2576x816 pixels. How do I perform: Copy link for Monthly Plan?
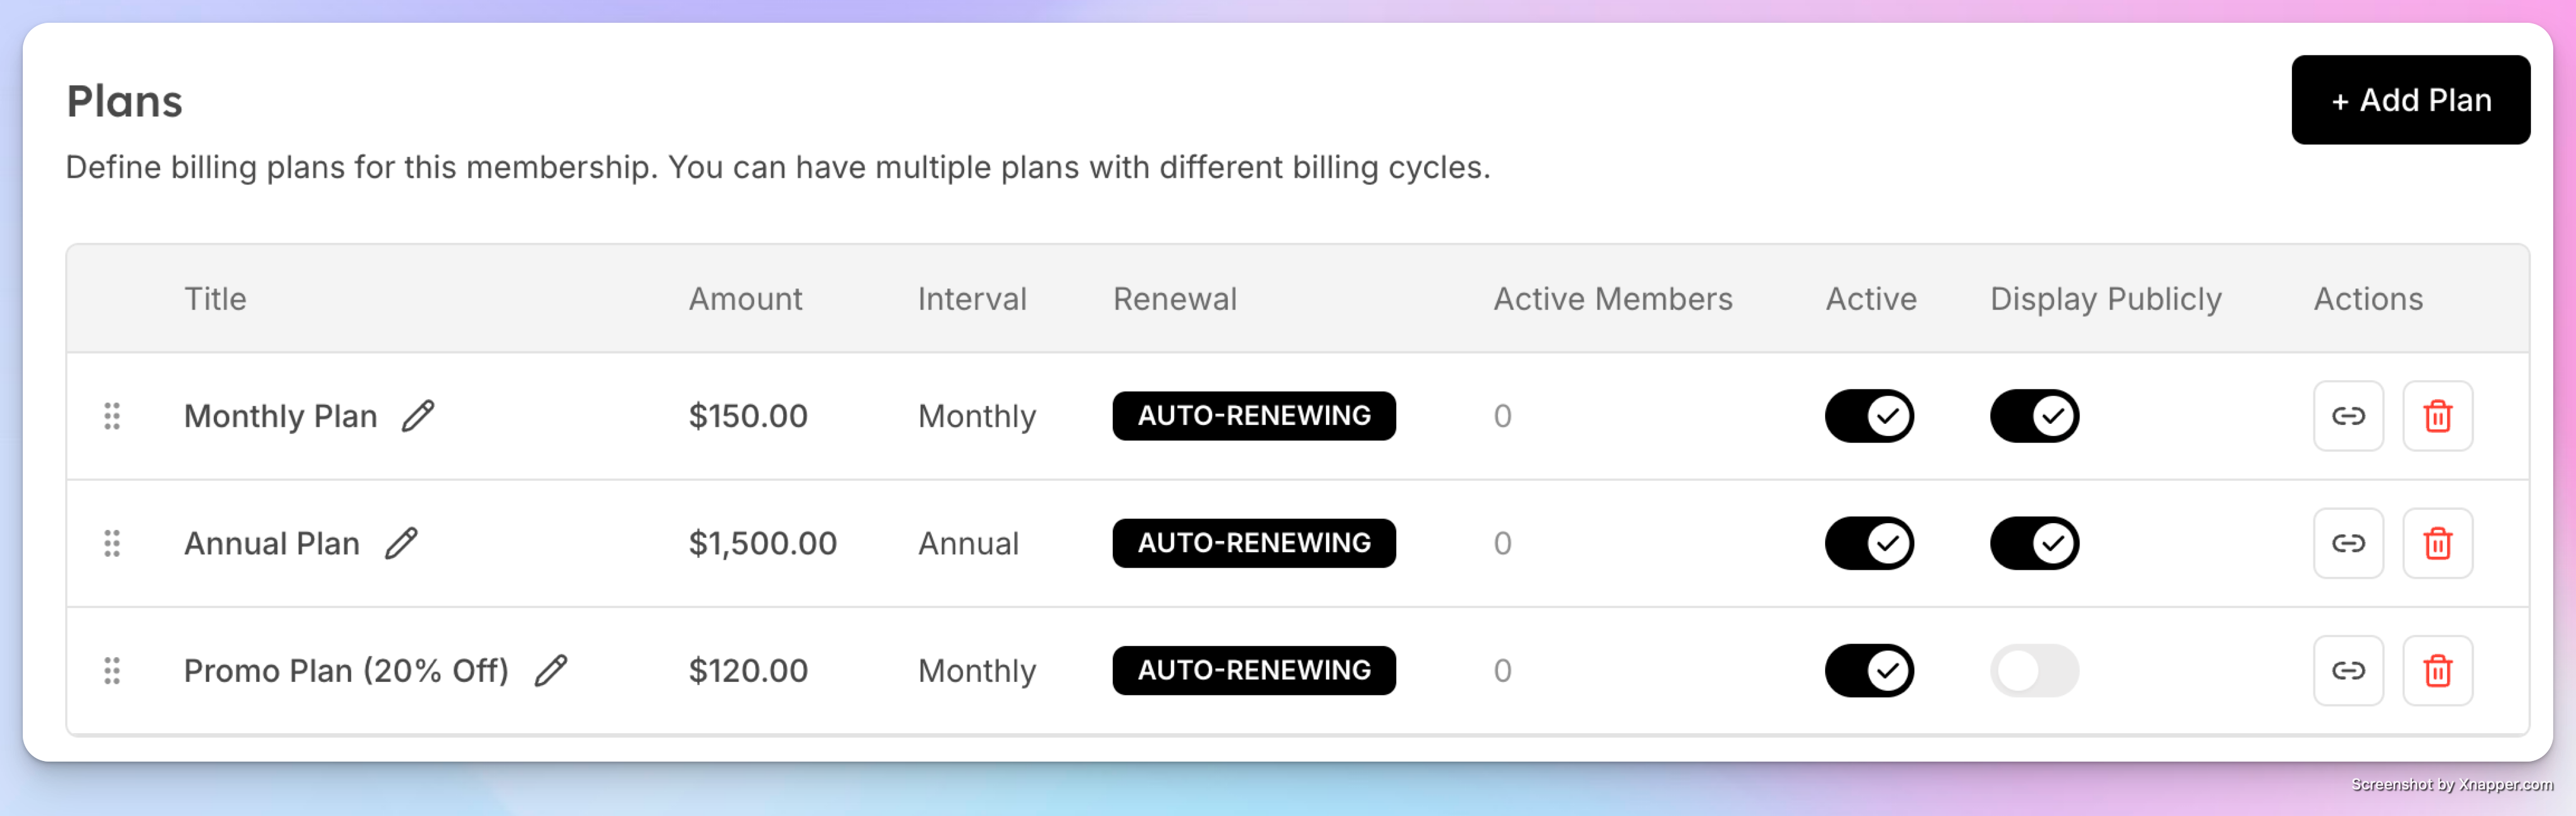tap(2348, 416)
